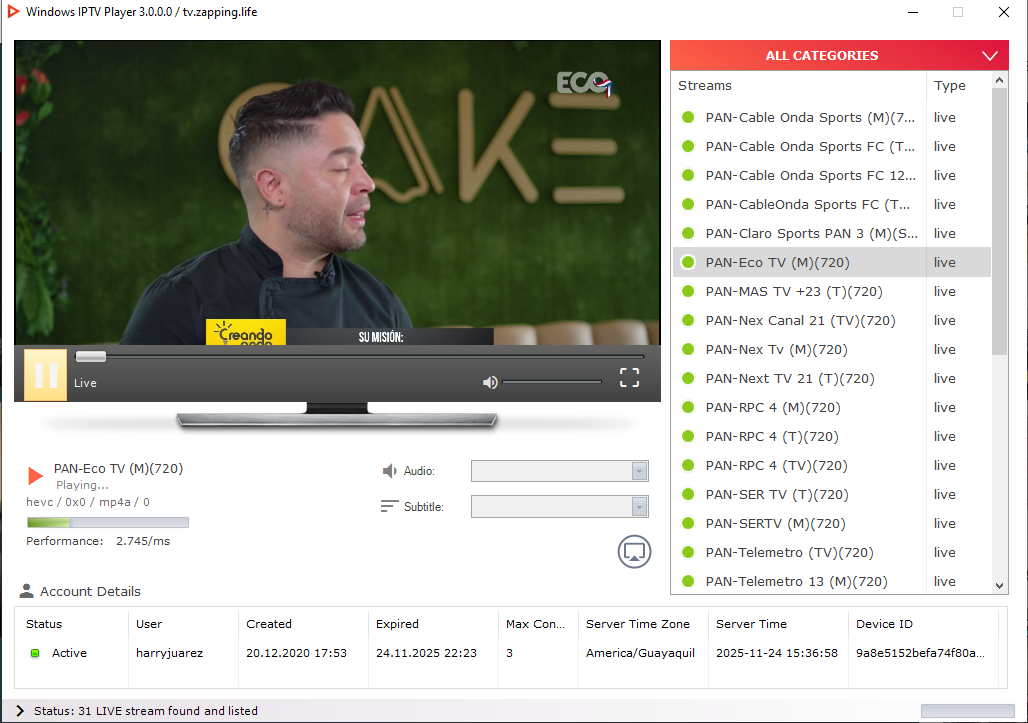Select PAN-Next TV 21 (T)(720) stream
Screen dimensions: 1028x723
[831, 378]
